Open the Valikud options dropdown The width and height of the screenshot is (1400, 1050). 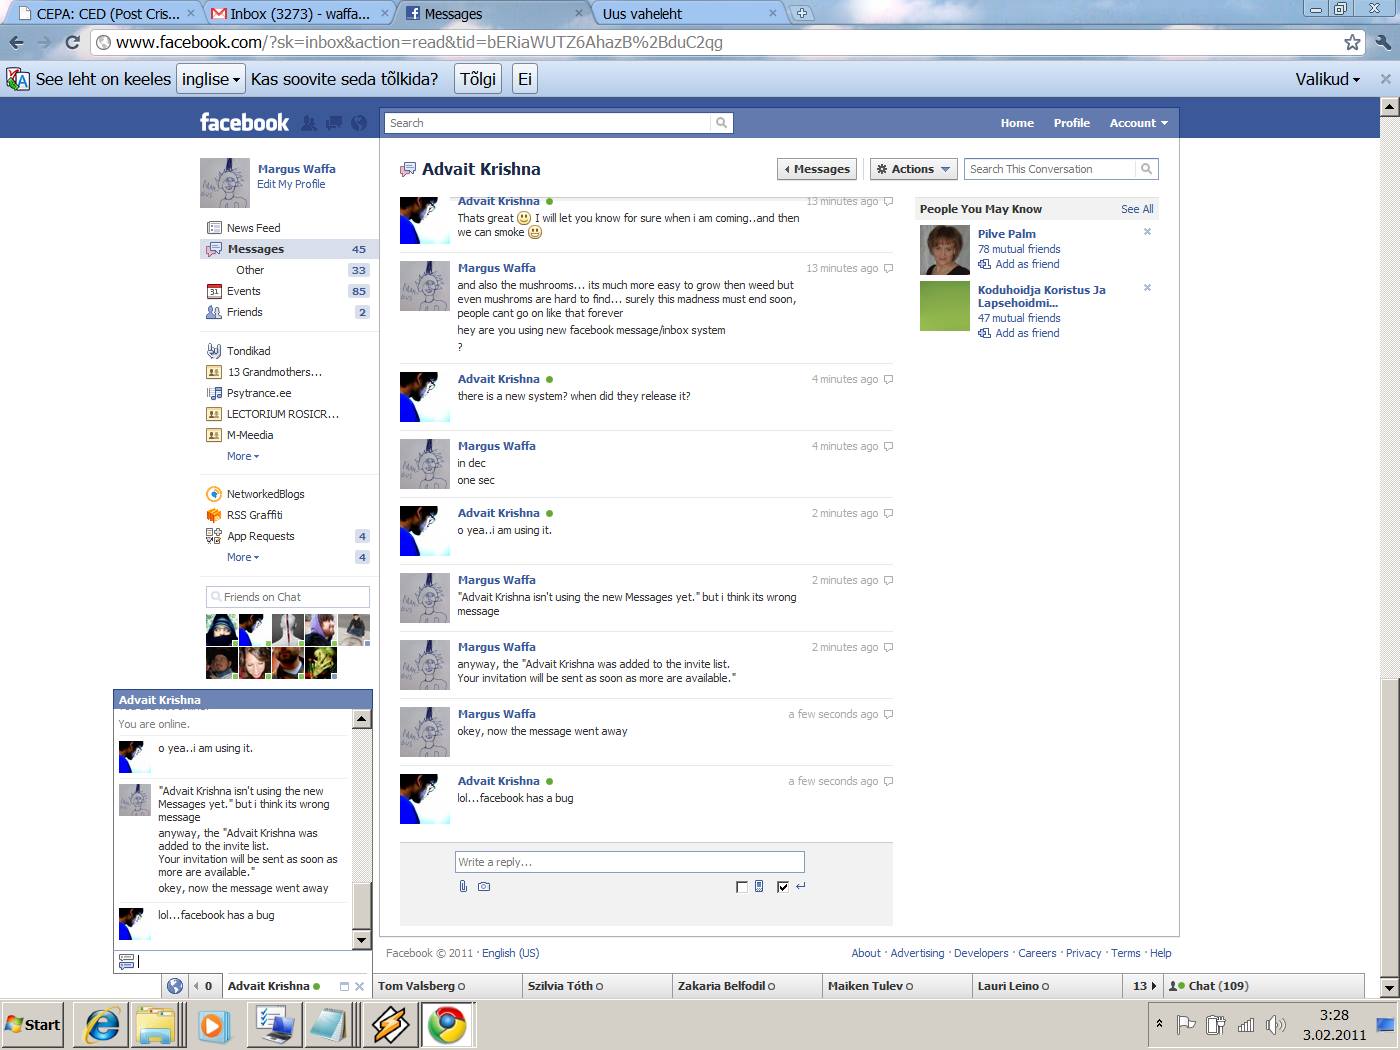click(x=1327, y=79)
